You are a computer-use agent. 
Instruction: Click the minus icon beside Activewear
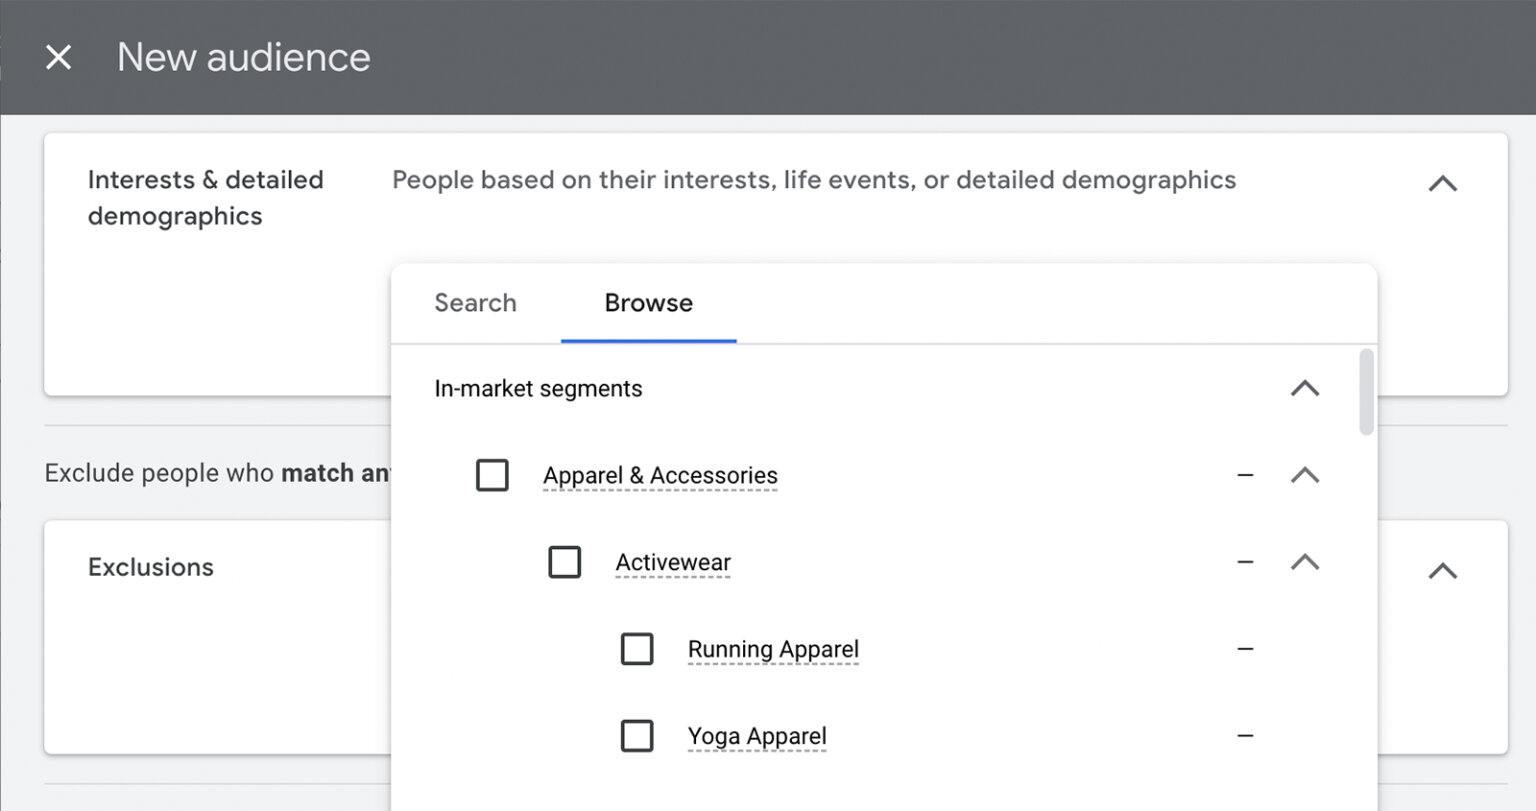click(x=1245, y=562)
